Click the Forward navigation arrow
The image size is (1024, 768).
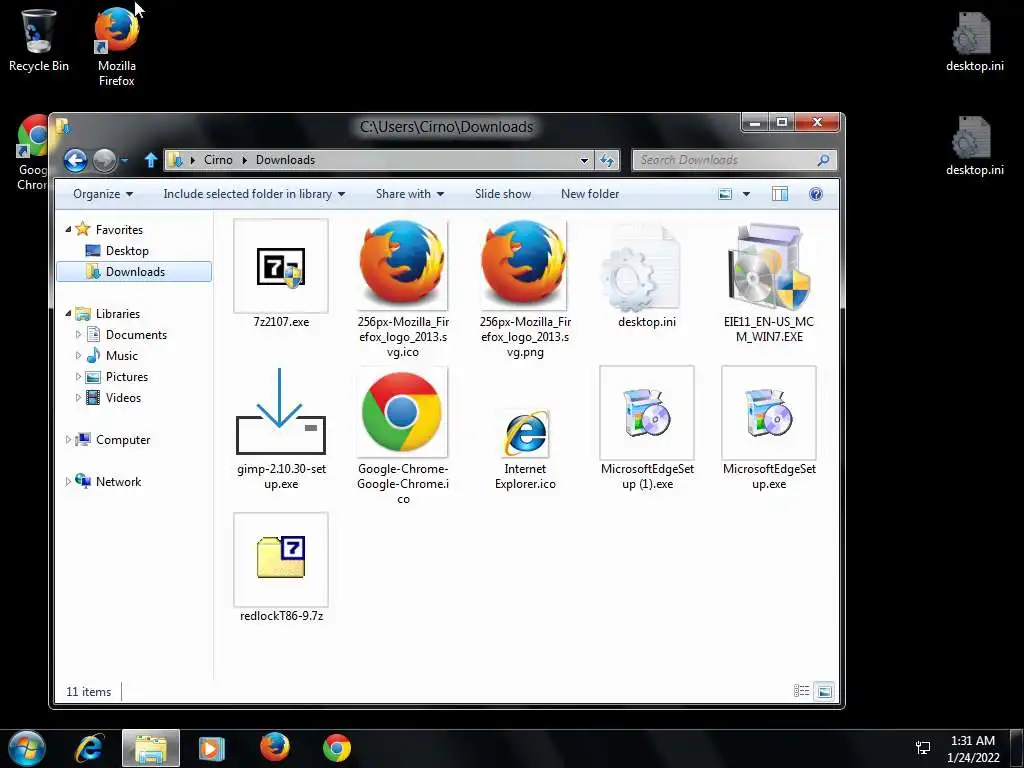(104, 160)
